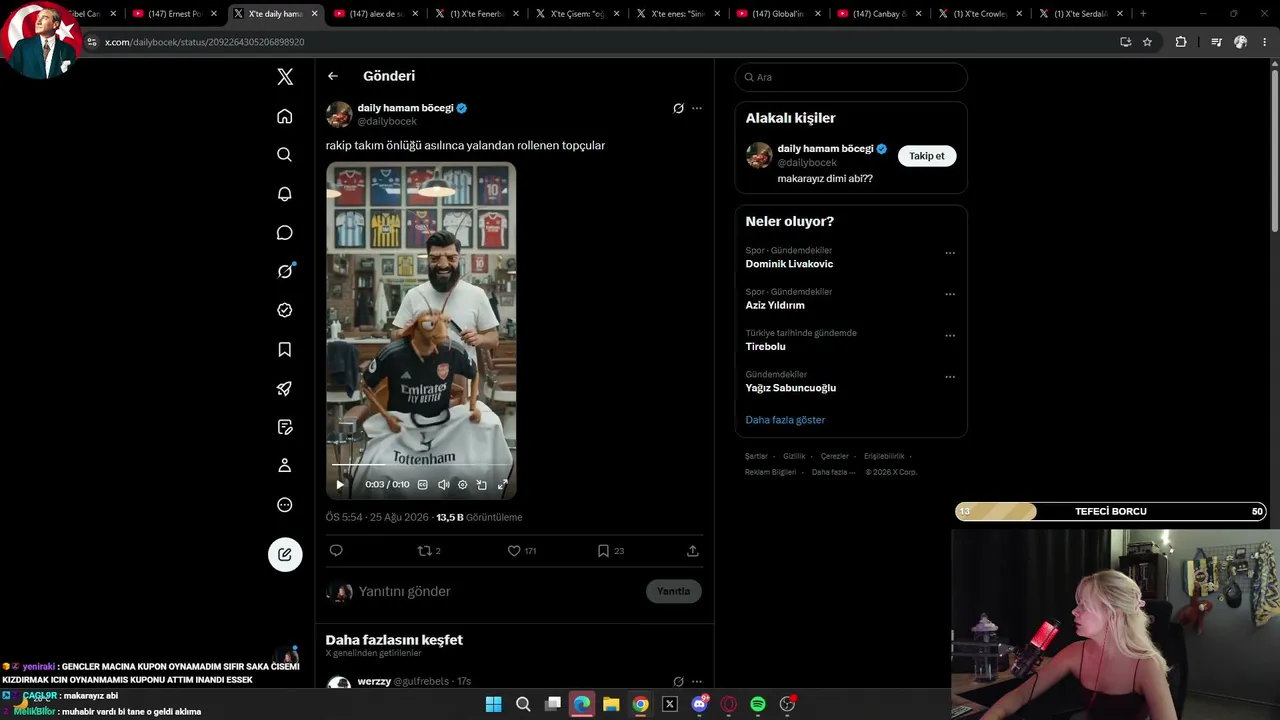Open options for the Dominik Livakovic trend
Screen dimensions: 1280x720
tap(950, 253)
